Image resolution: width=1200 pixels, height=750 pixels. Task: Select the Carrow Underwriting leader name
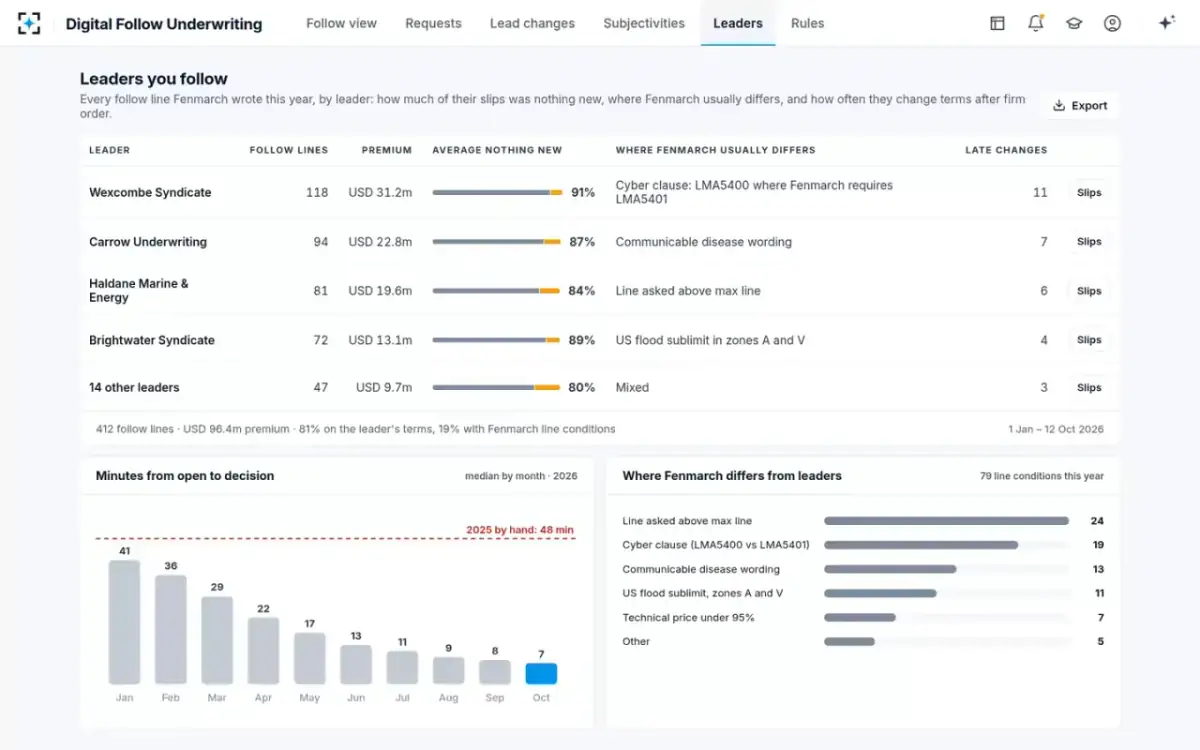[148, 242]
